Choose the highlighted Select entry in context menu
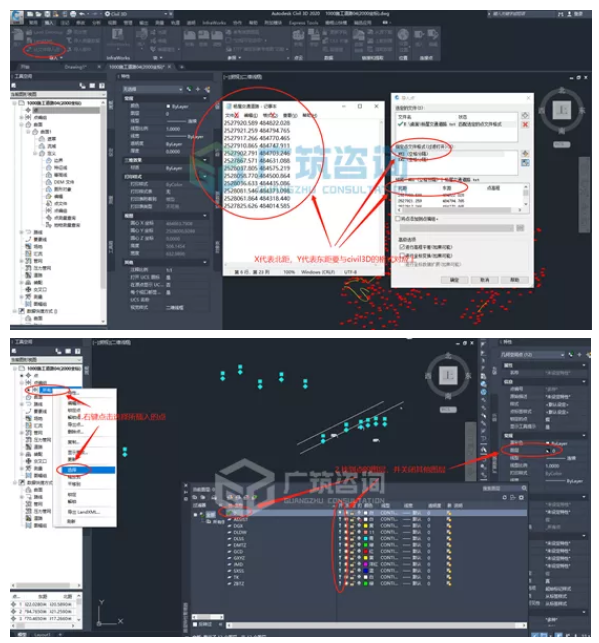Screen dimensions: 599x643 85,470
